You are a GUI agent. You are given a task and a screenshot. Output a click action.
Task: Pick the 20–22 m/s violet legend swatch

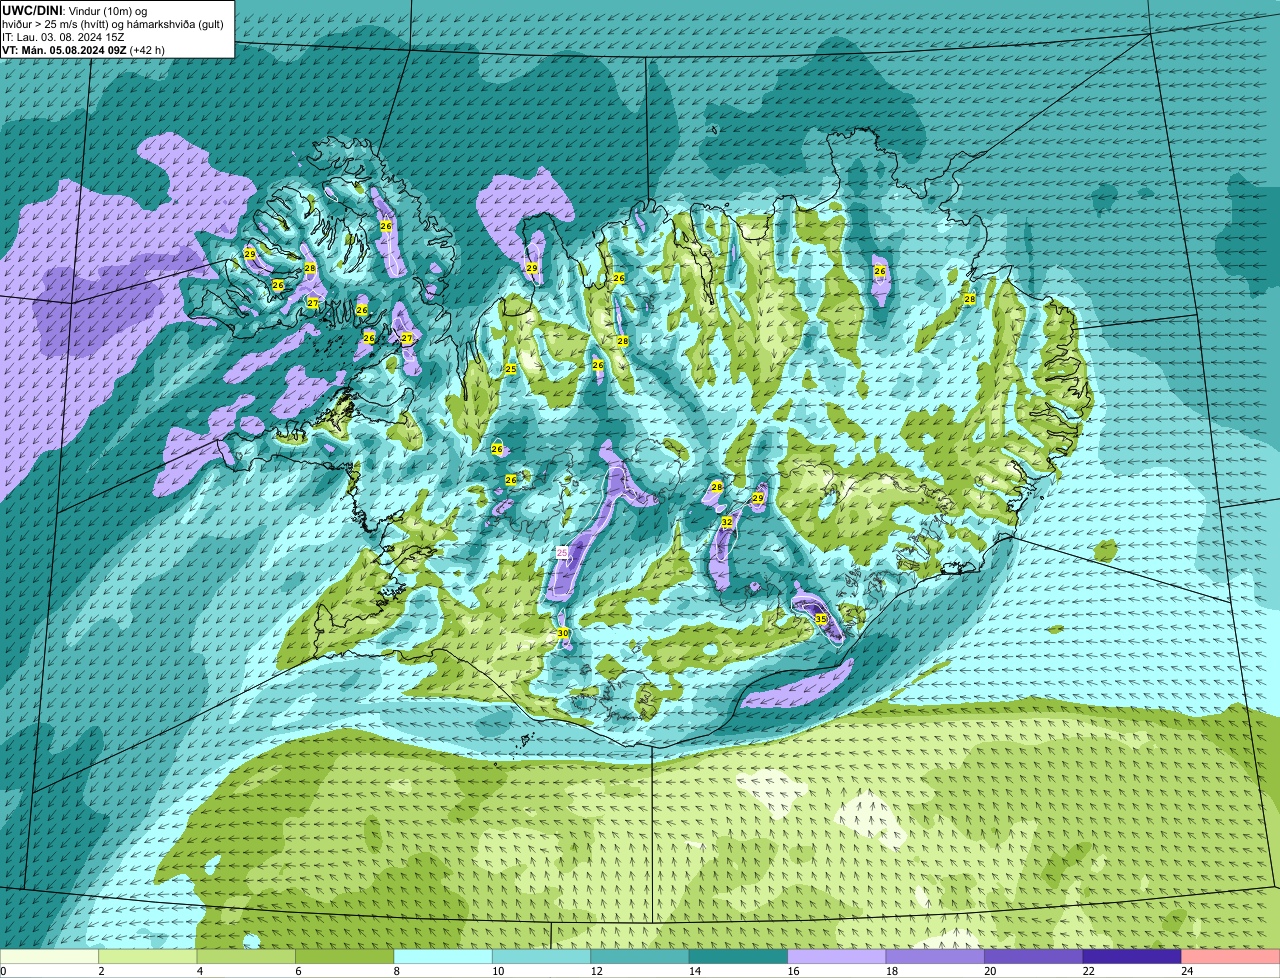coord(1035,956)
